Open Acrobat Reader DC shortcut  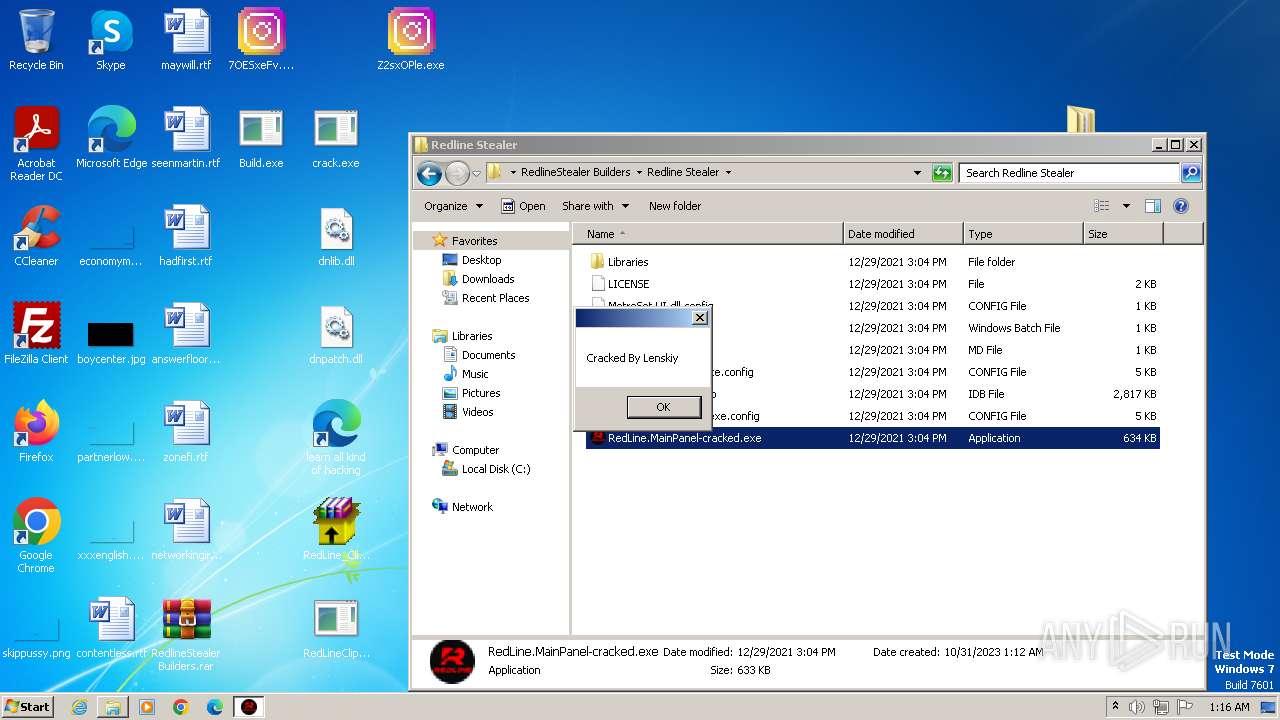pyautogui.click(x=36, y=144)
